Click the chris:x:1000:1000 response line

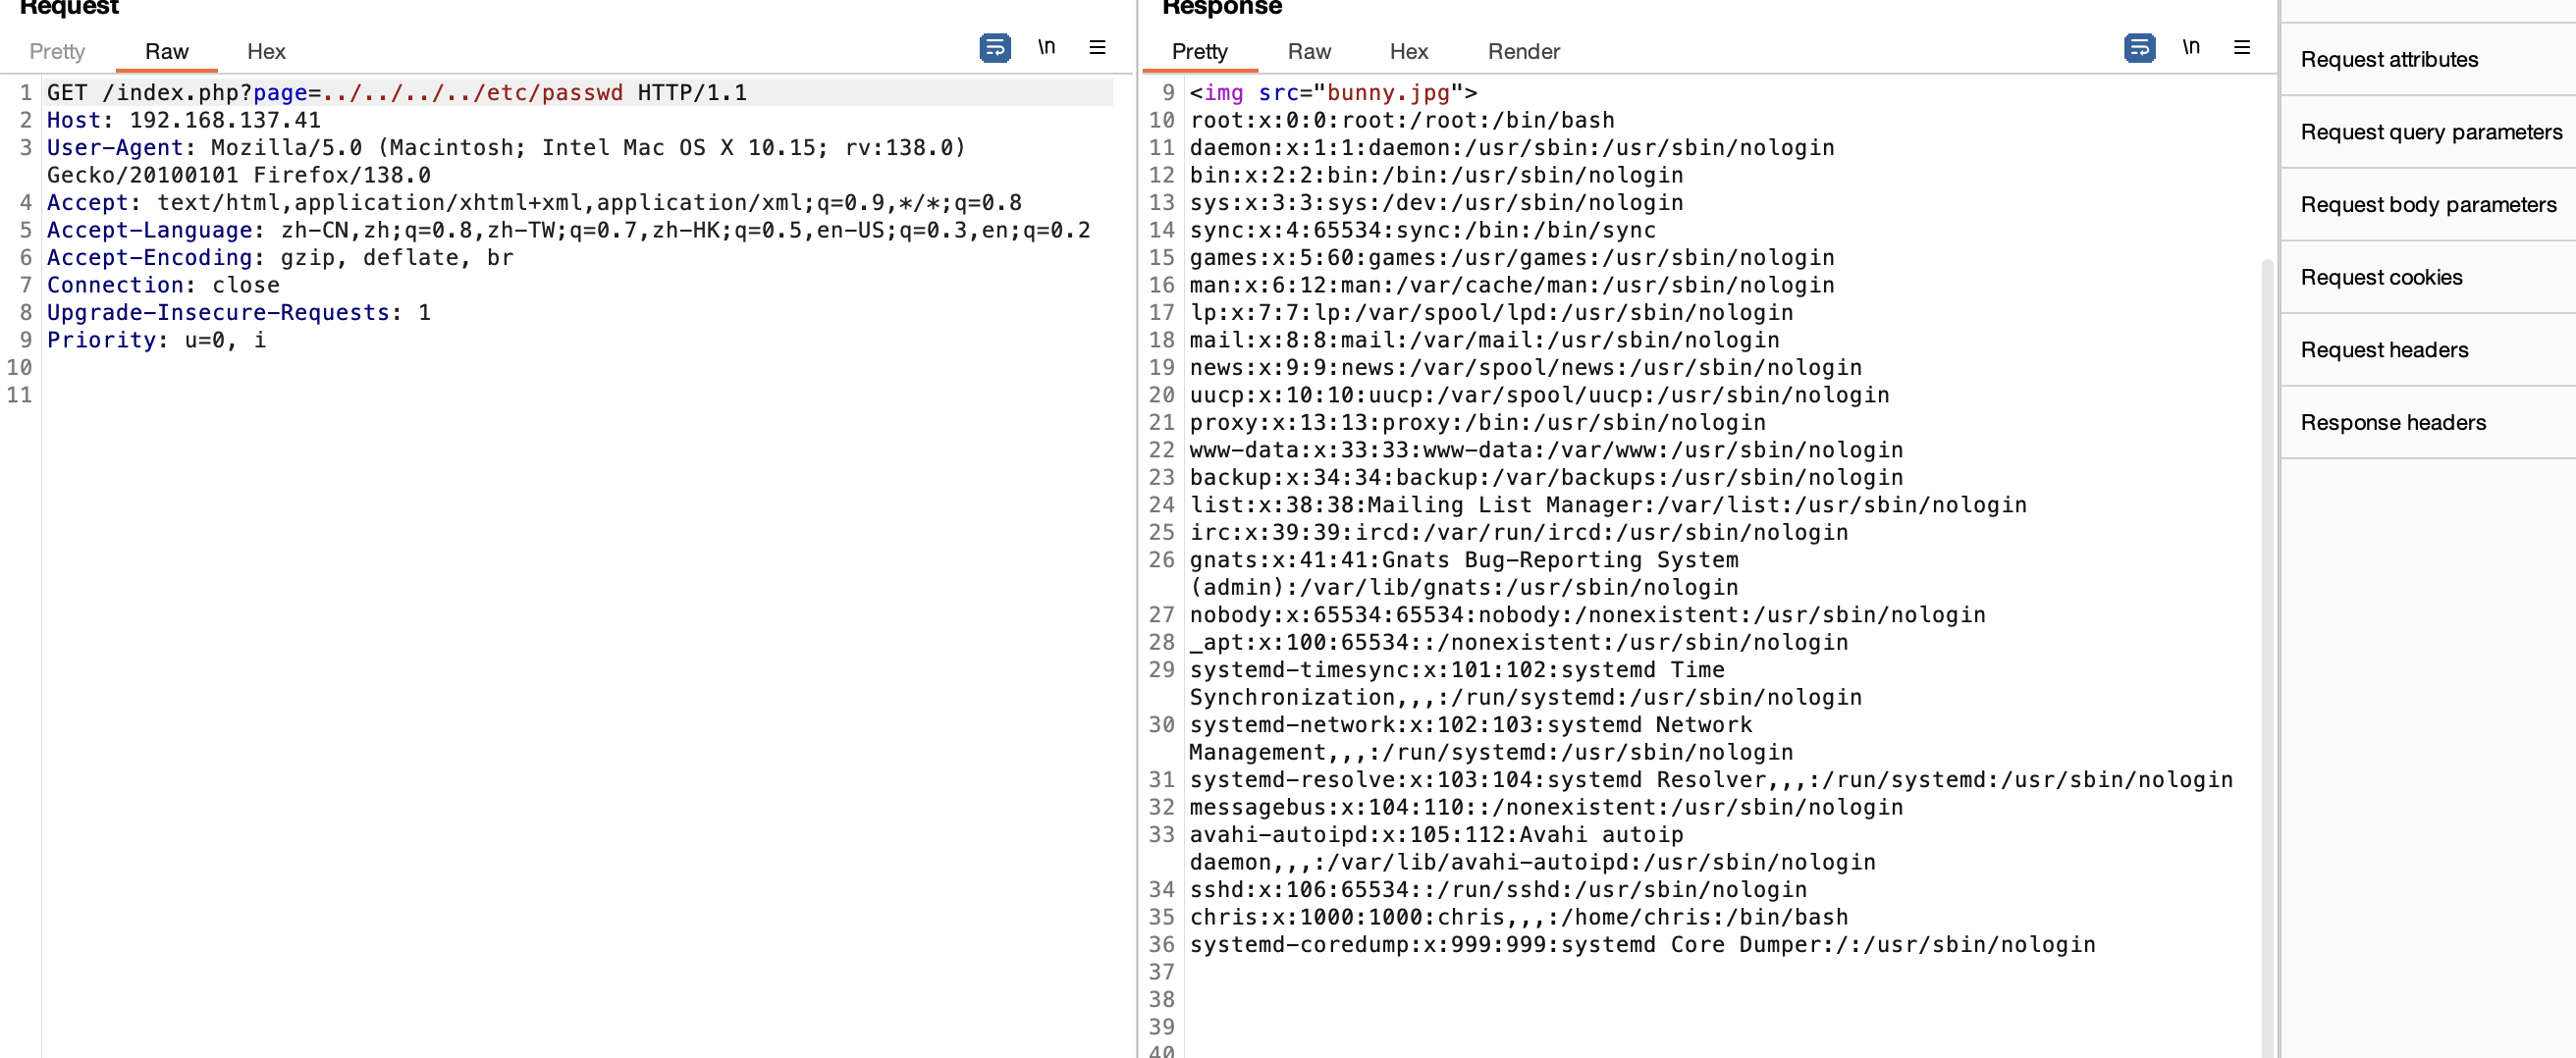[1518, 917]
